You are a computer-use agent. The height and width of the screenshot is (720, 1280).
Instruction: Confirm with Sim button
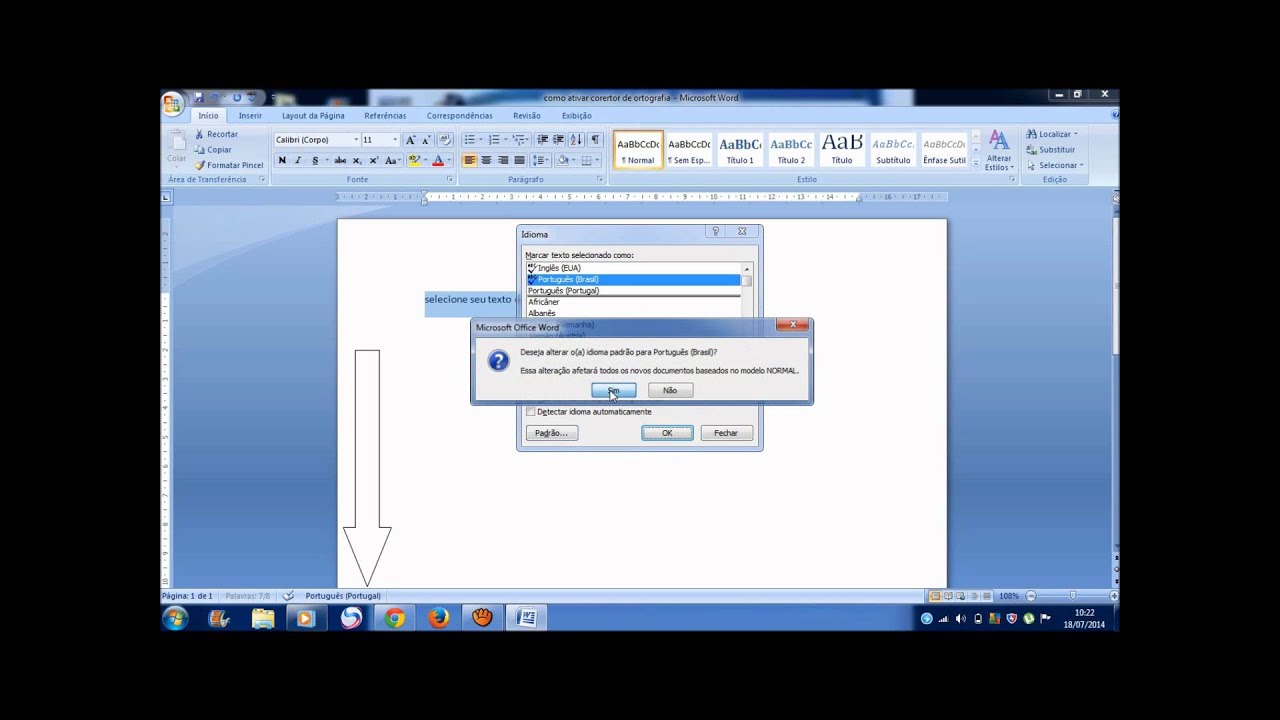click(x=613, y=390)
